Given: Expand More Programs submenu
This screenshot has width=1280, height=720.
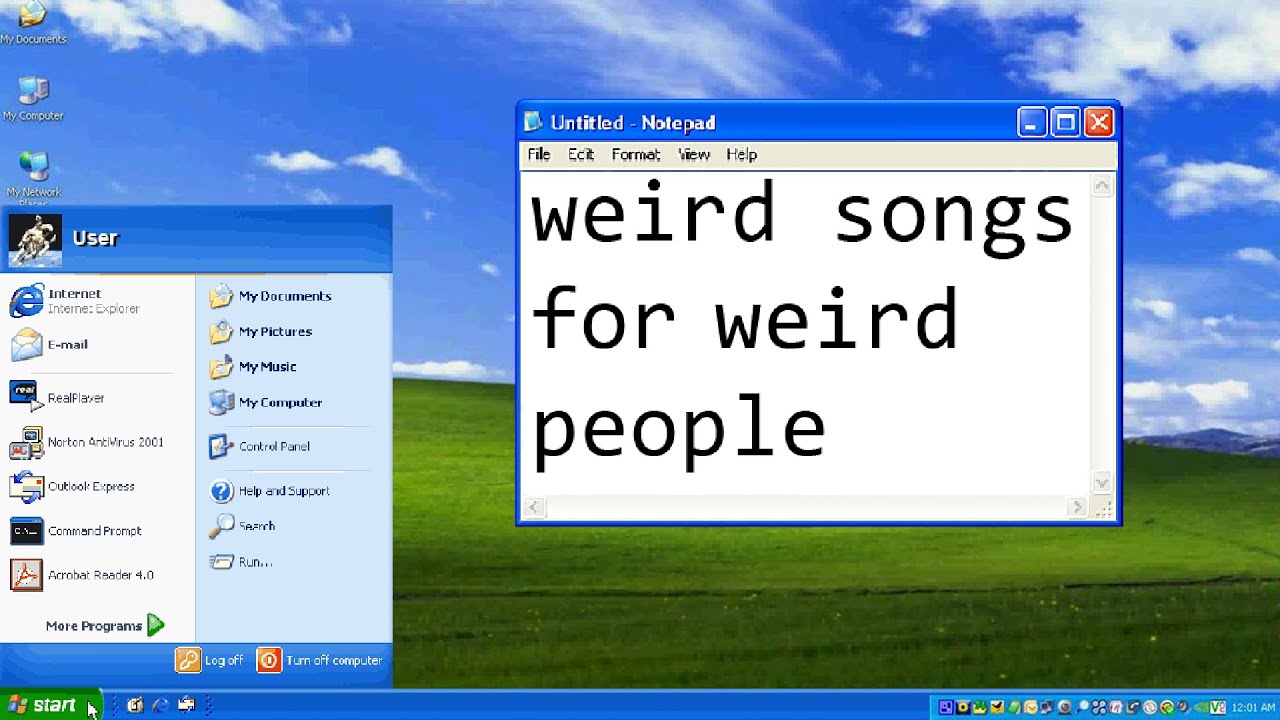Looking at the screenshot, I should pyautogui.click(x=104, y=626).
